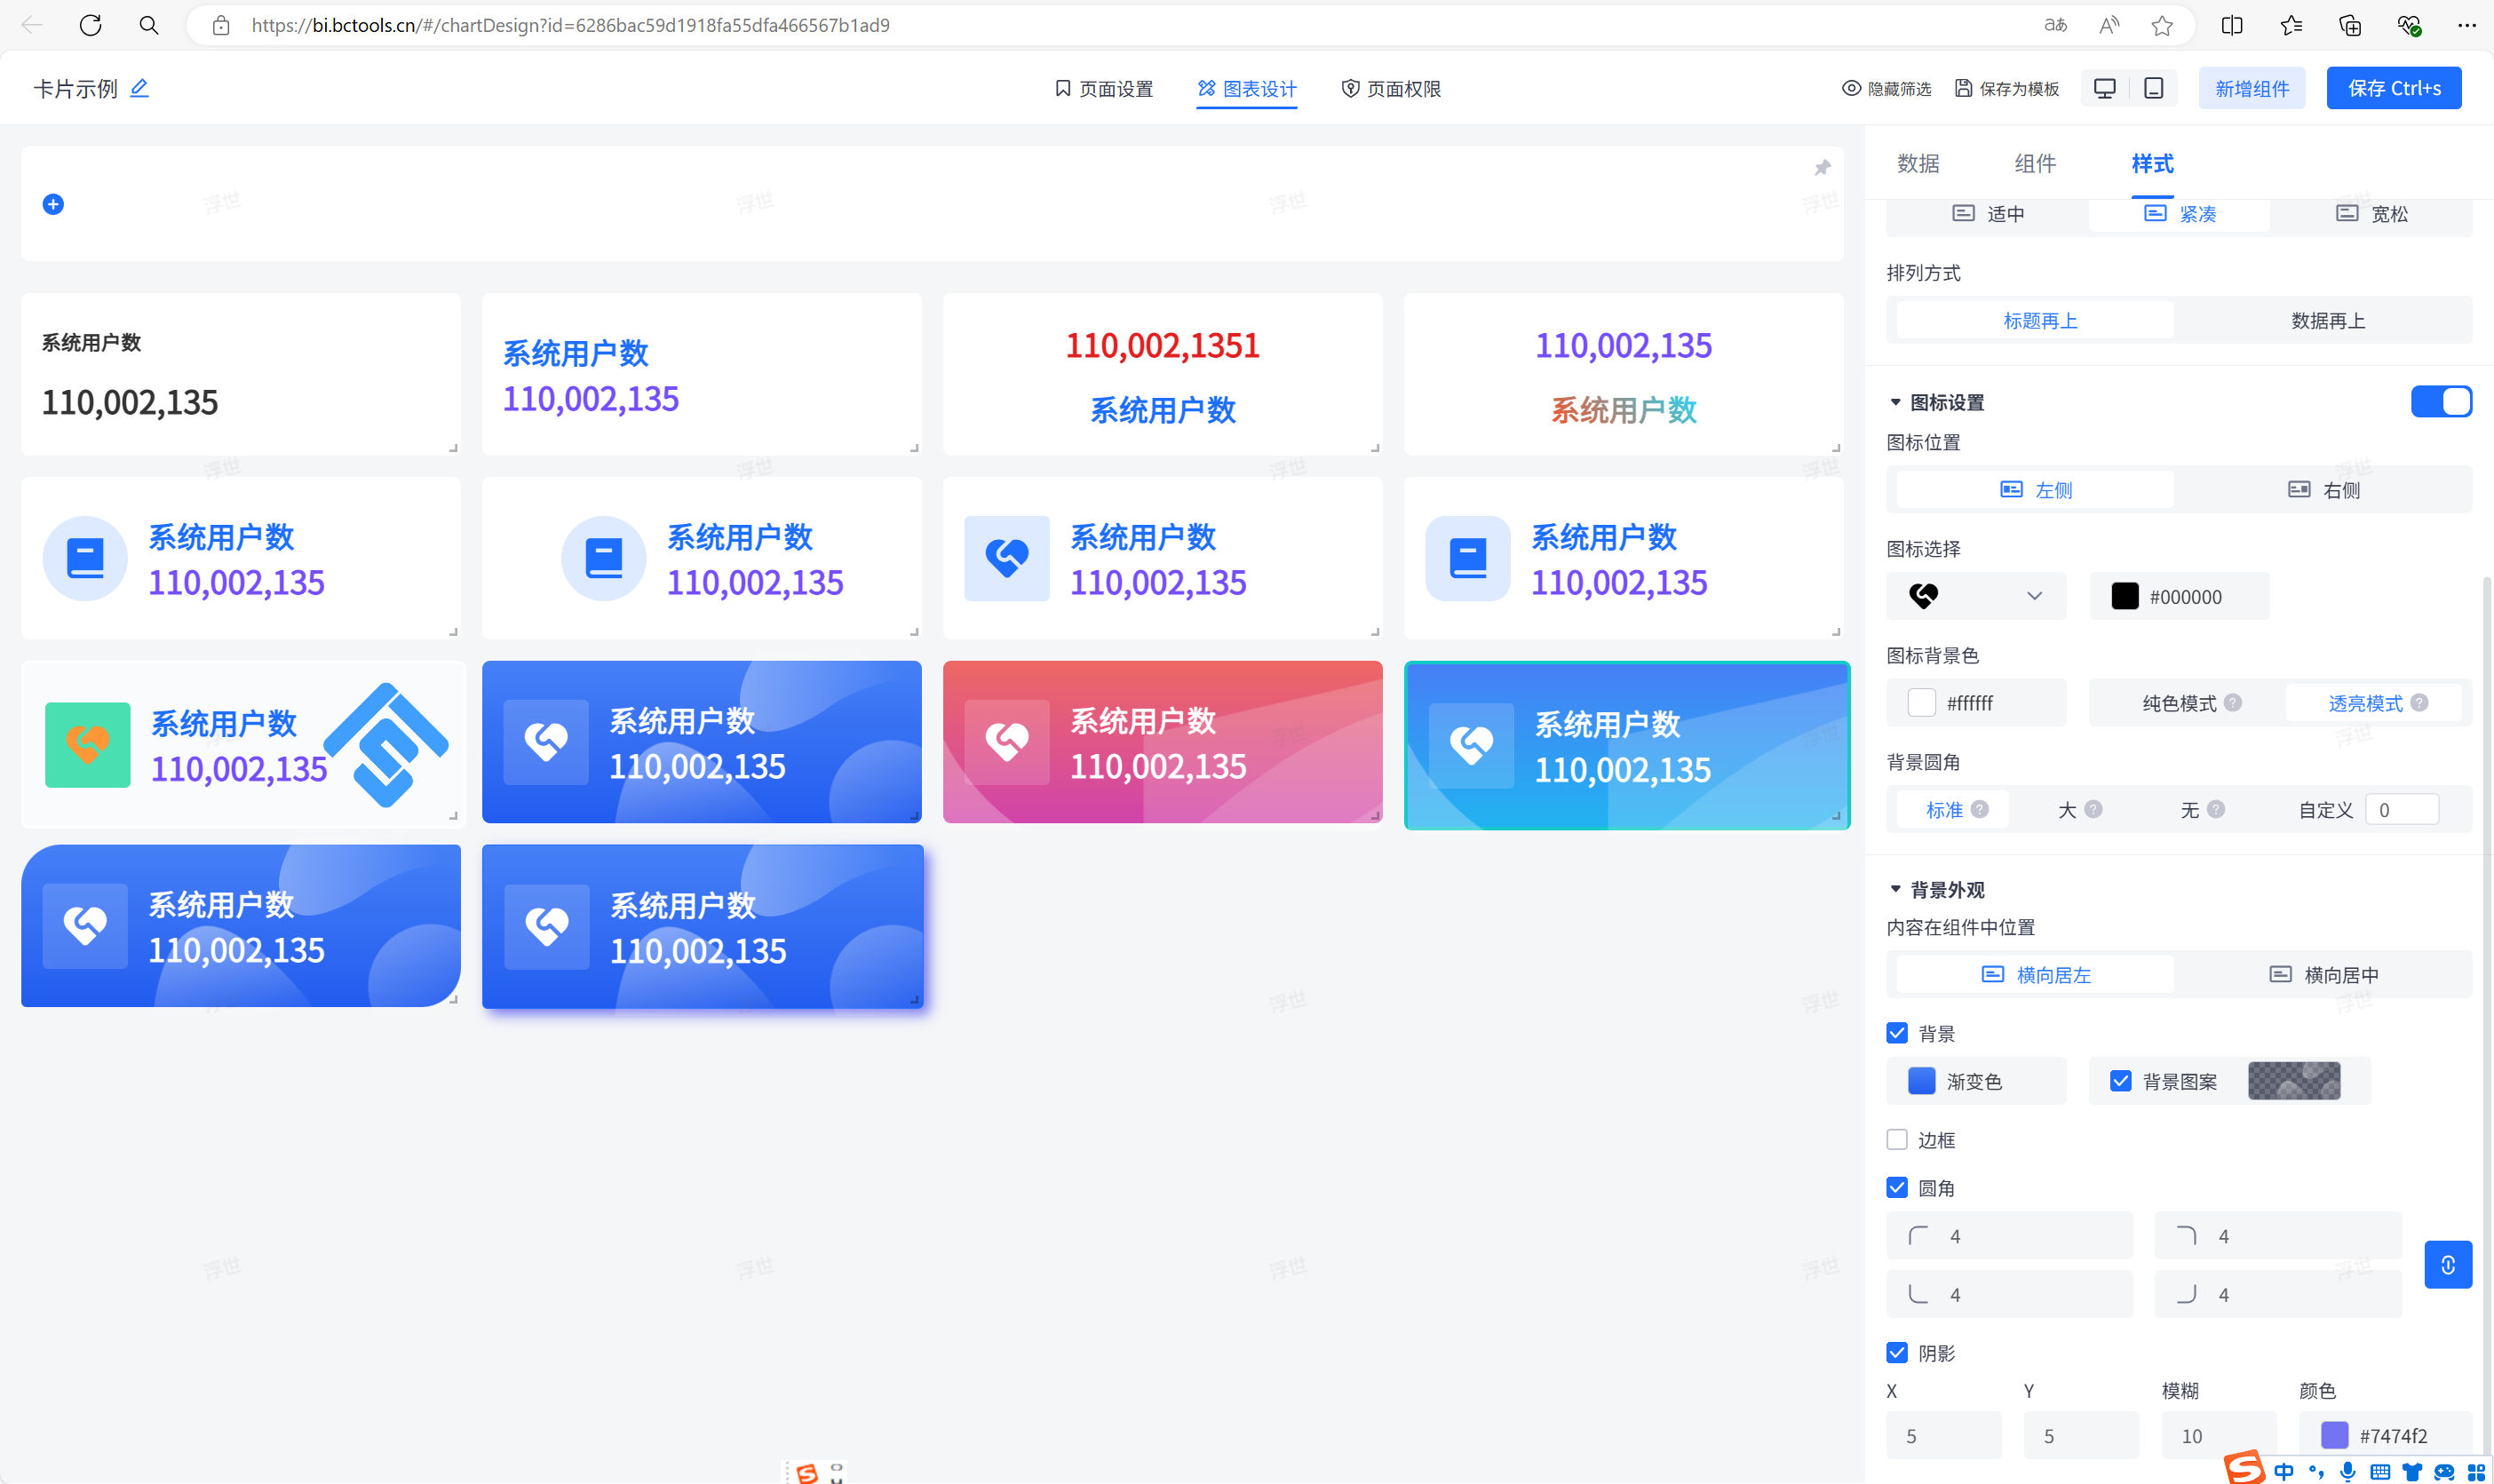Image resolution: width=2494 pixels, height=1484 pixels.
Task: Click browser refresh icon
Action: point(90,25)
